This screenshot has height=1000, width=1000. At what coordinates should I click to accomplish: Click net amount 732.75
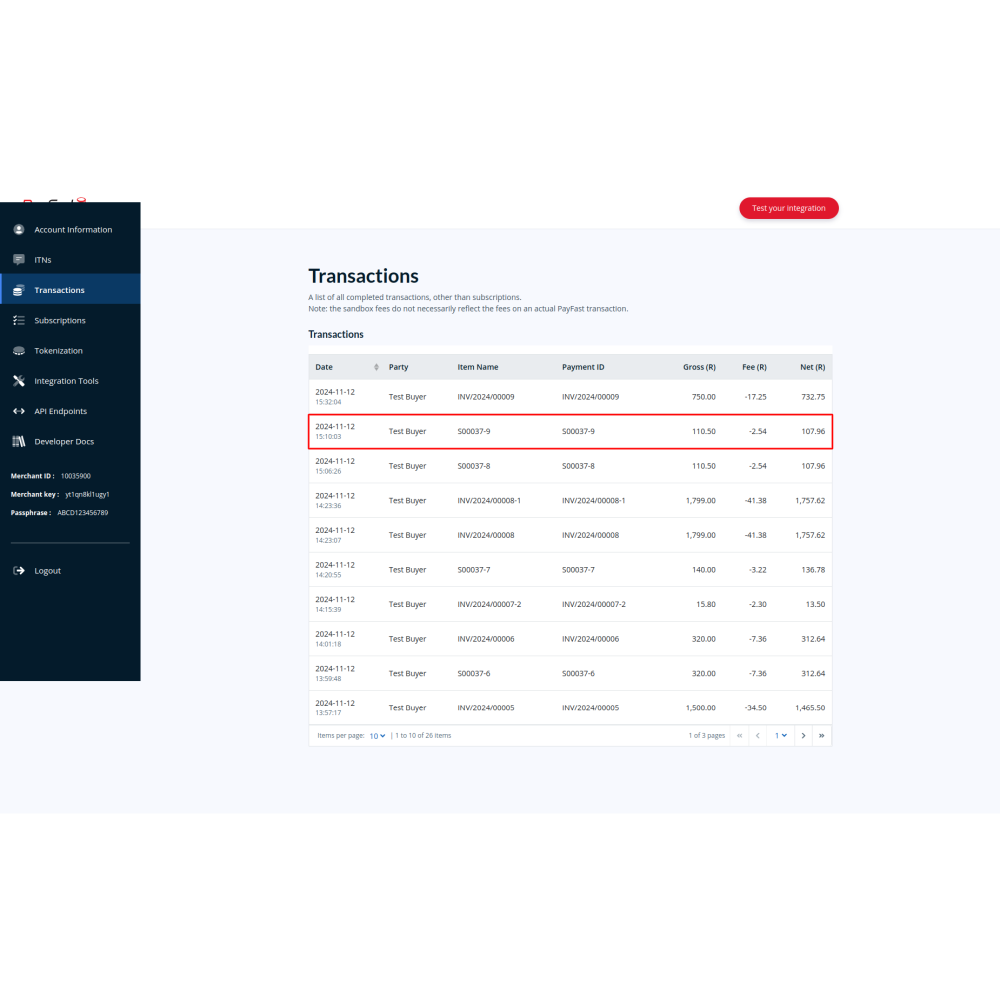pyautogui.click(x=813, y=397)
